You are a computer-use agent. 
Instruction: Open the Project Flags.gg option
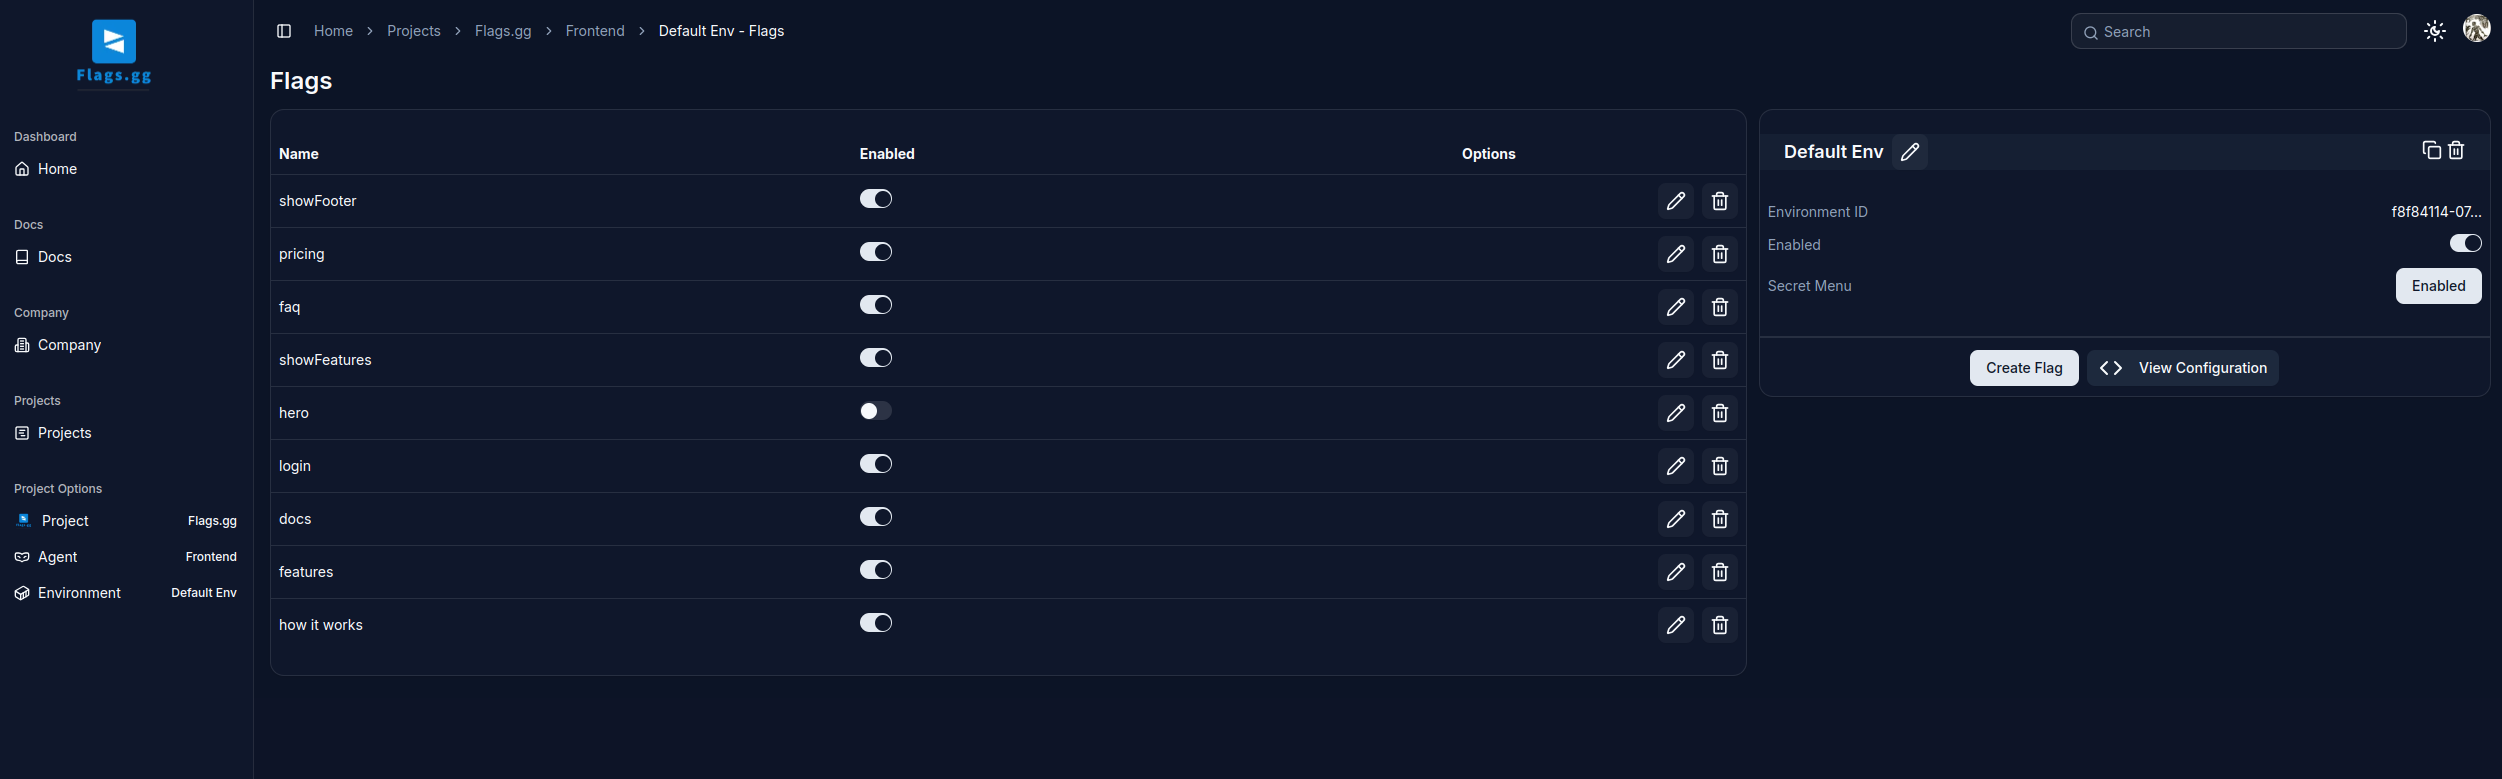(125, 521)
